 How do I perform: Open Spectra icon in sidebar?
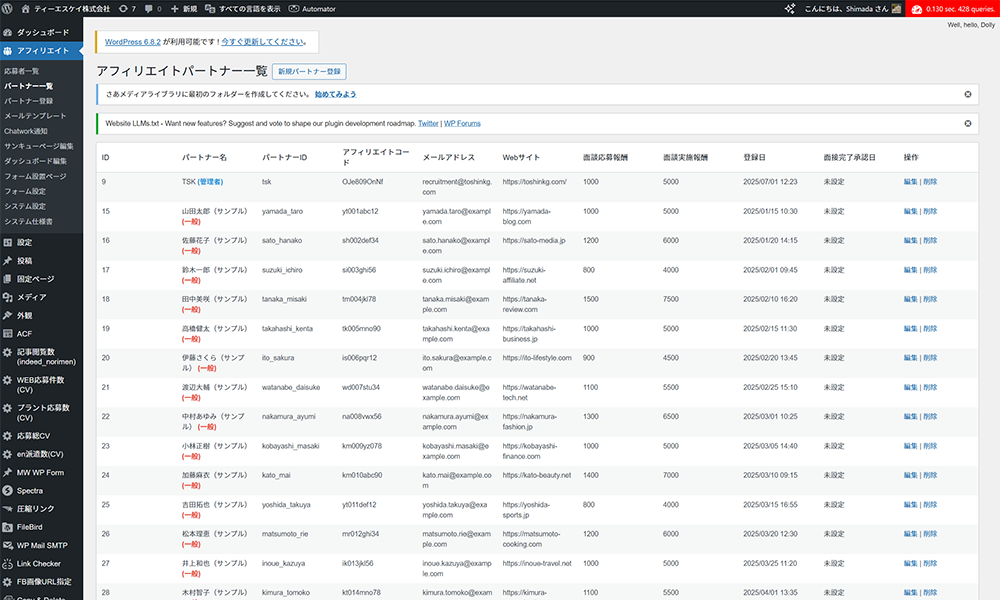8,491
